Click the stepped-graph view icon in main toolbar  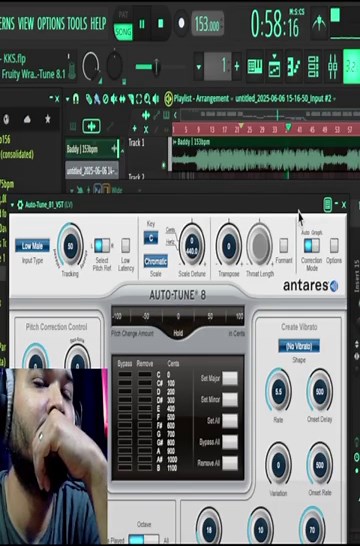coord(275,66)
